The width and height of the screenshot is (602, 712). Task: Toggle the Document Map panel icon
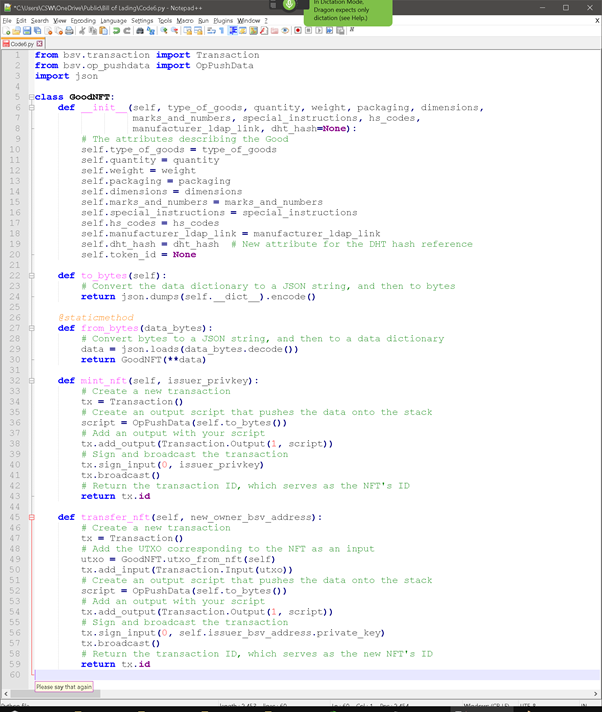coord(253,31)
